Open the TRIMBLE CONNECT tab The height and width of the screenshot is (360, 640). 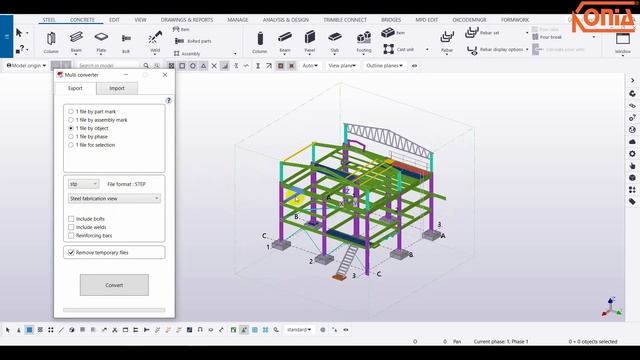click(x=345, y=20)
